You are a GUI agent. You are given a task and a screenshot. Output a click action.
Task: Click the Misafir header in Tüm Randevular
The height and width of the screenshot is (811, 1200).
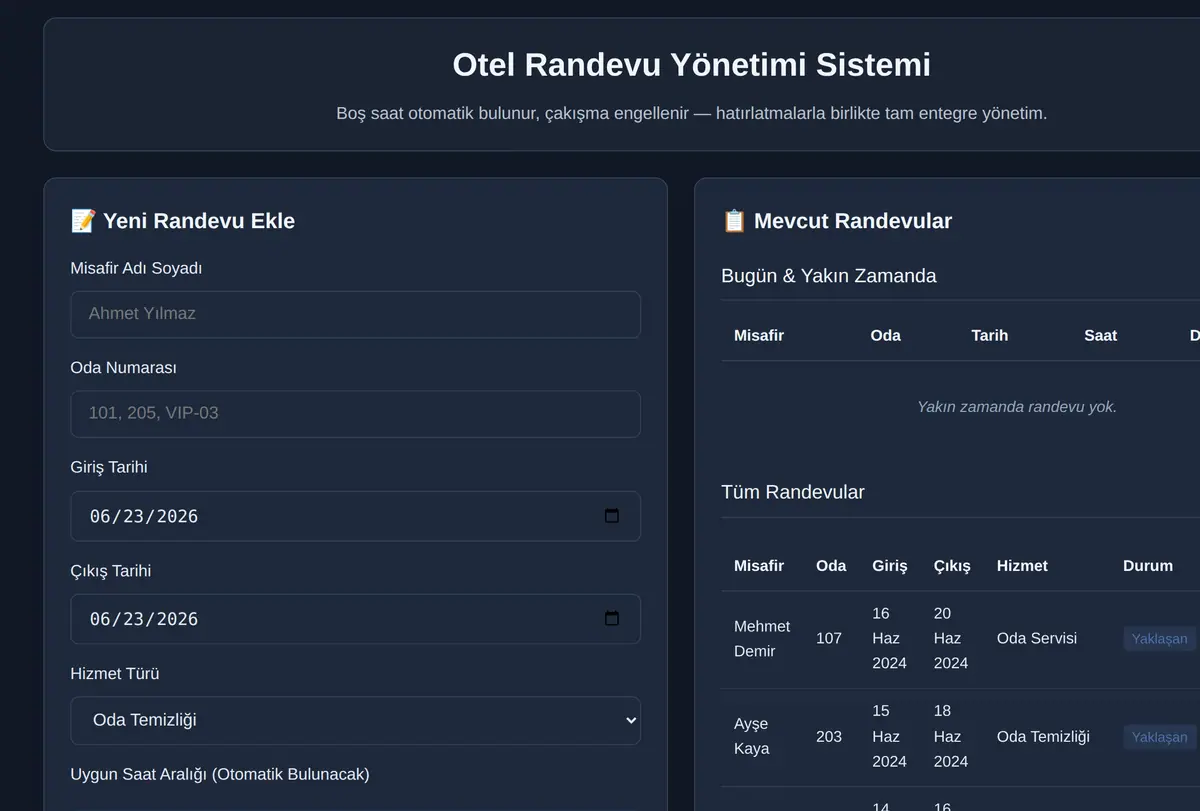(759, 566)
